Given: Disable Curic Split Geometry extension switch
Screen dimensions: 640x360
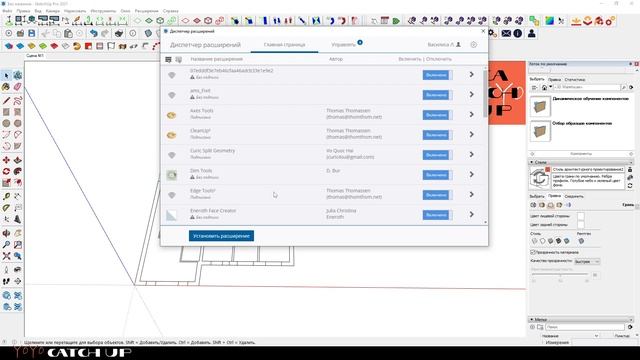Looking at the screenshot, I should click(x=438, y=155).
